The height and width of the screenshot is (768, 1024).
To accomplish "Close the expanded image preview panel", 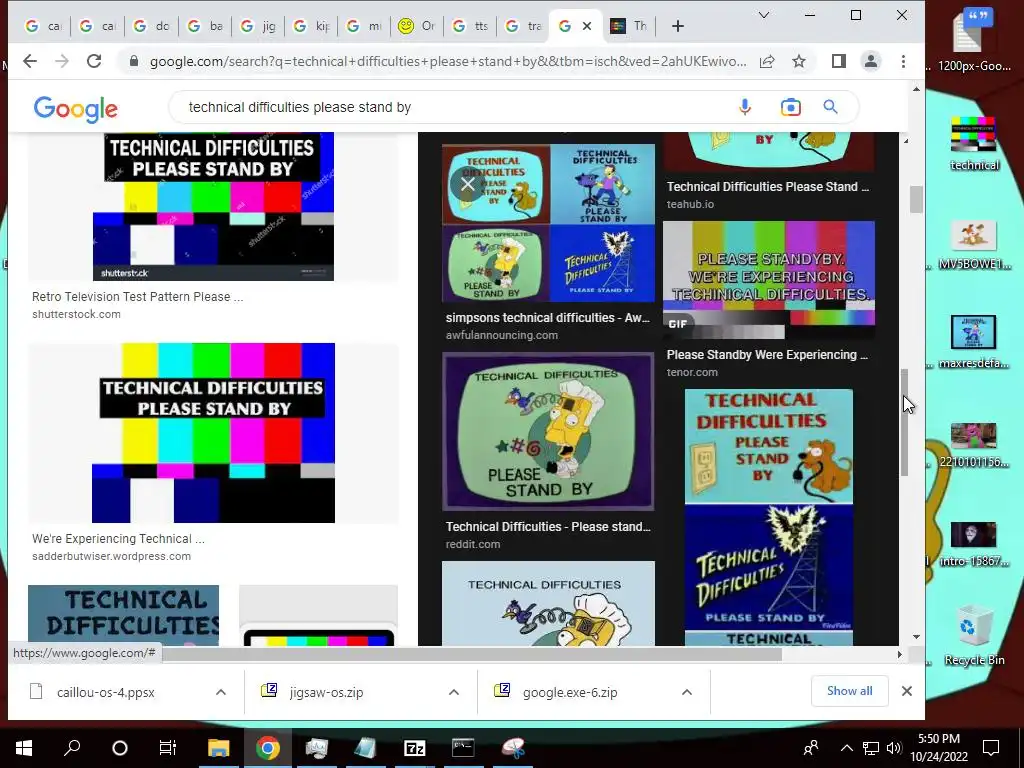I will click(468, 184).
